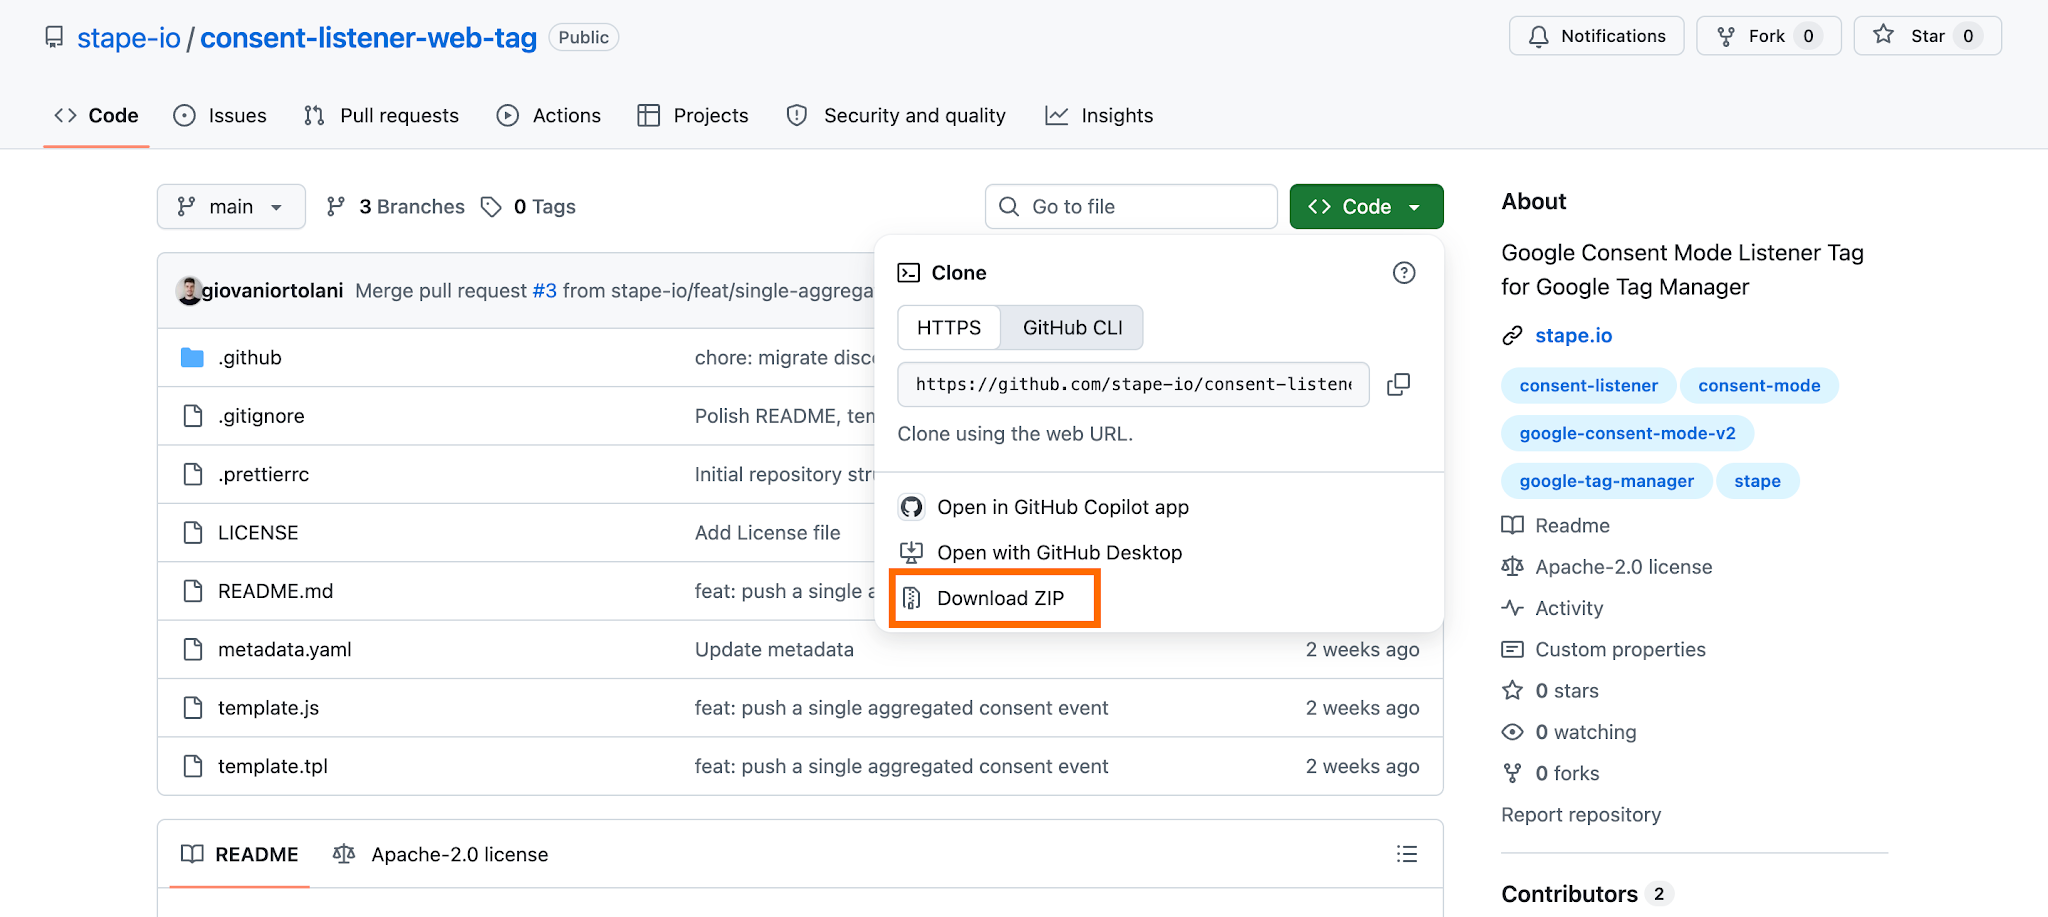Go to the Actions tab

coord(549,116)
